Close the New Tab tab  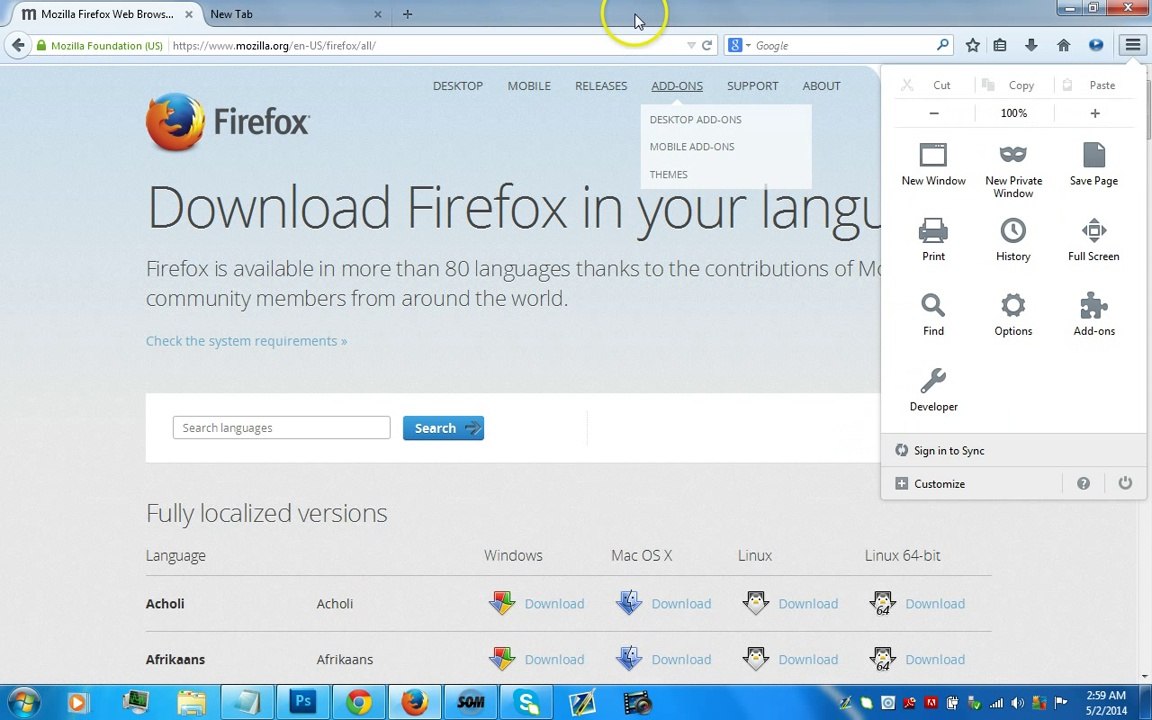pos(378,14)
